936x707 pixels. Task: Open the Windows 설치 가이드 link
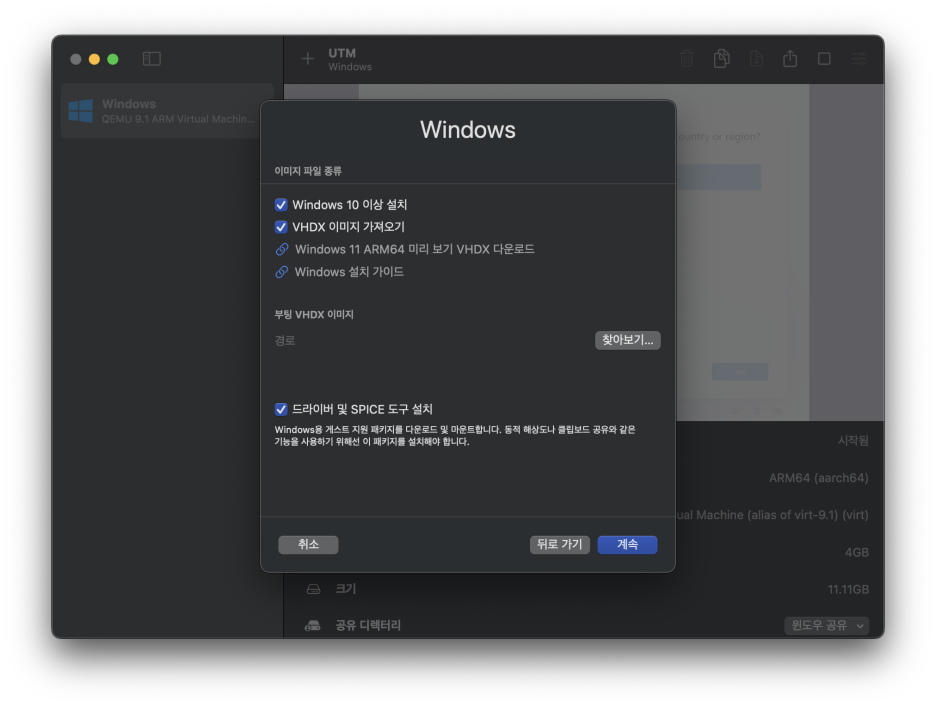[x=349, y=272]
